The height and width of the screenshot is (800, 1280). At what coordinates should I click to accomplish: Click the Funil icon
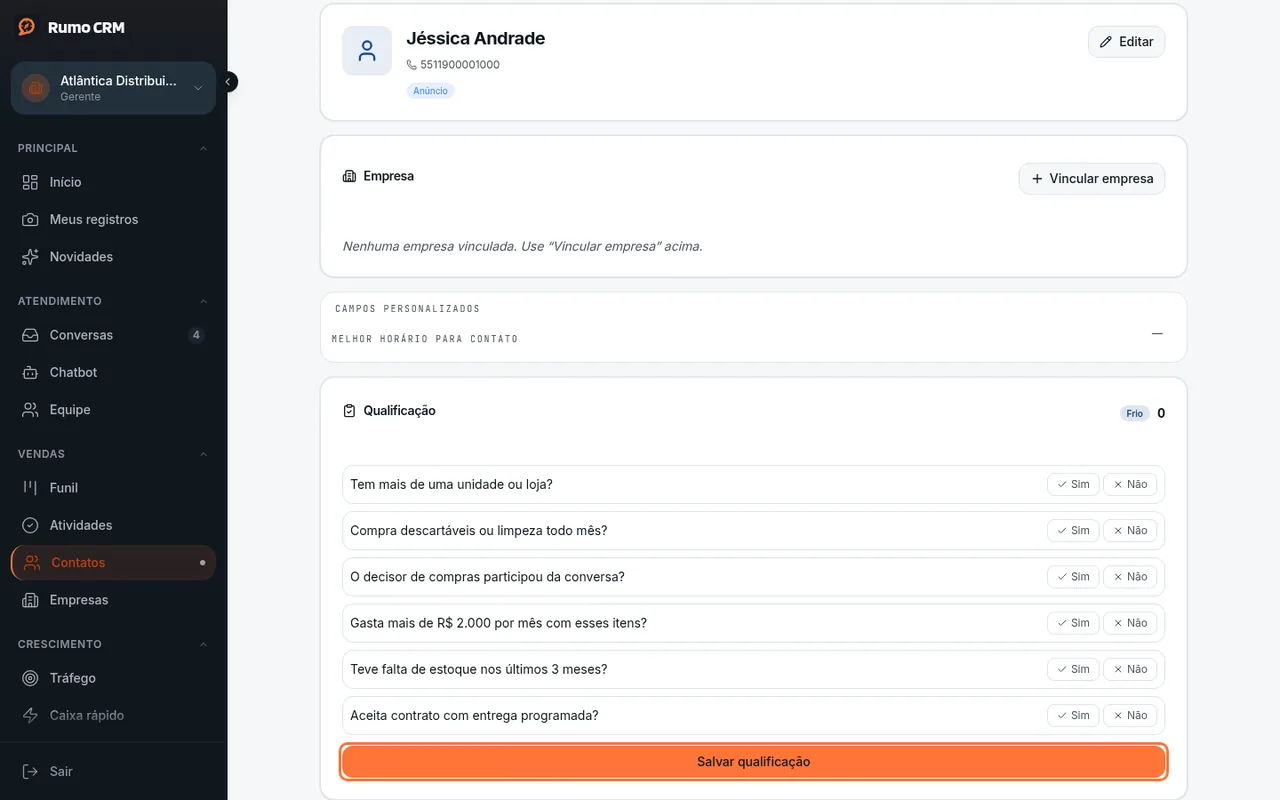(x=31, y=488)
